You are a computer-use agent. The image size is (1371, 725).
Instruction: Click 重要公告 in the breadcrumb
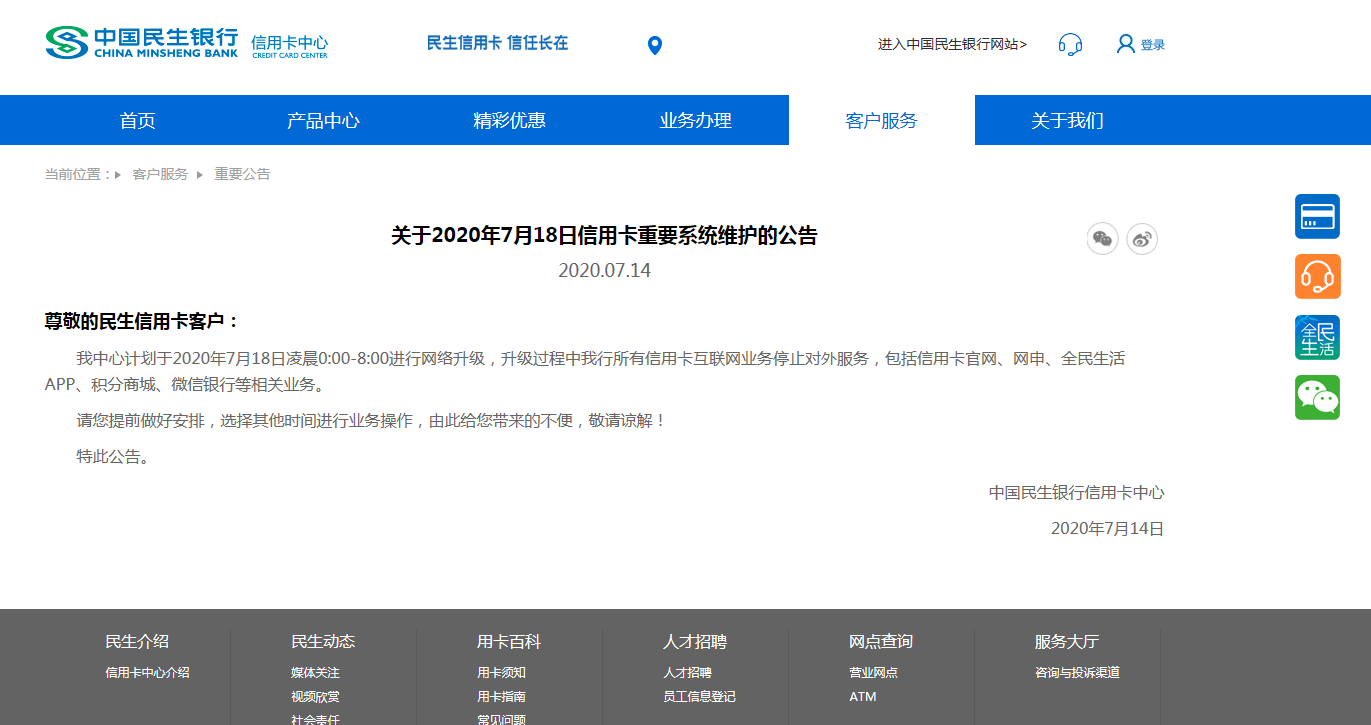(242, 174)
